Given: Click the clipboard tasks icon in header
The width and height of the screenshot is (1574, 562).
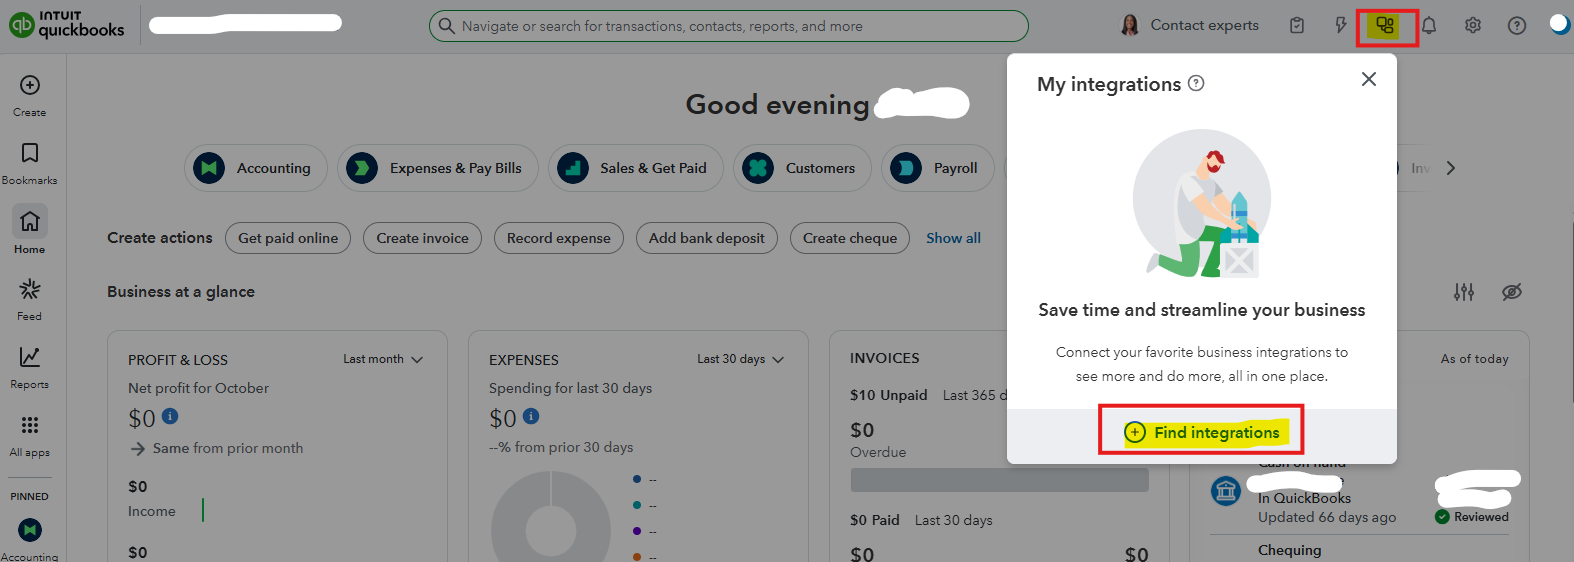Looking at the screenshot, I should point(1297,26).
